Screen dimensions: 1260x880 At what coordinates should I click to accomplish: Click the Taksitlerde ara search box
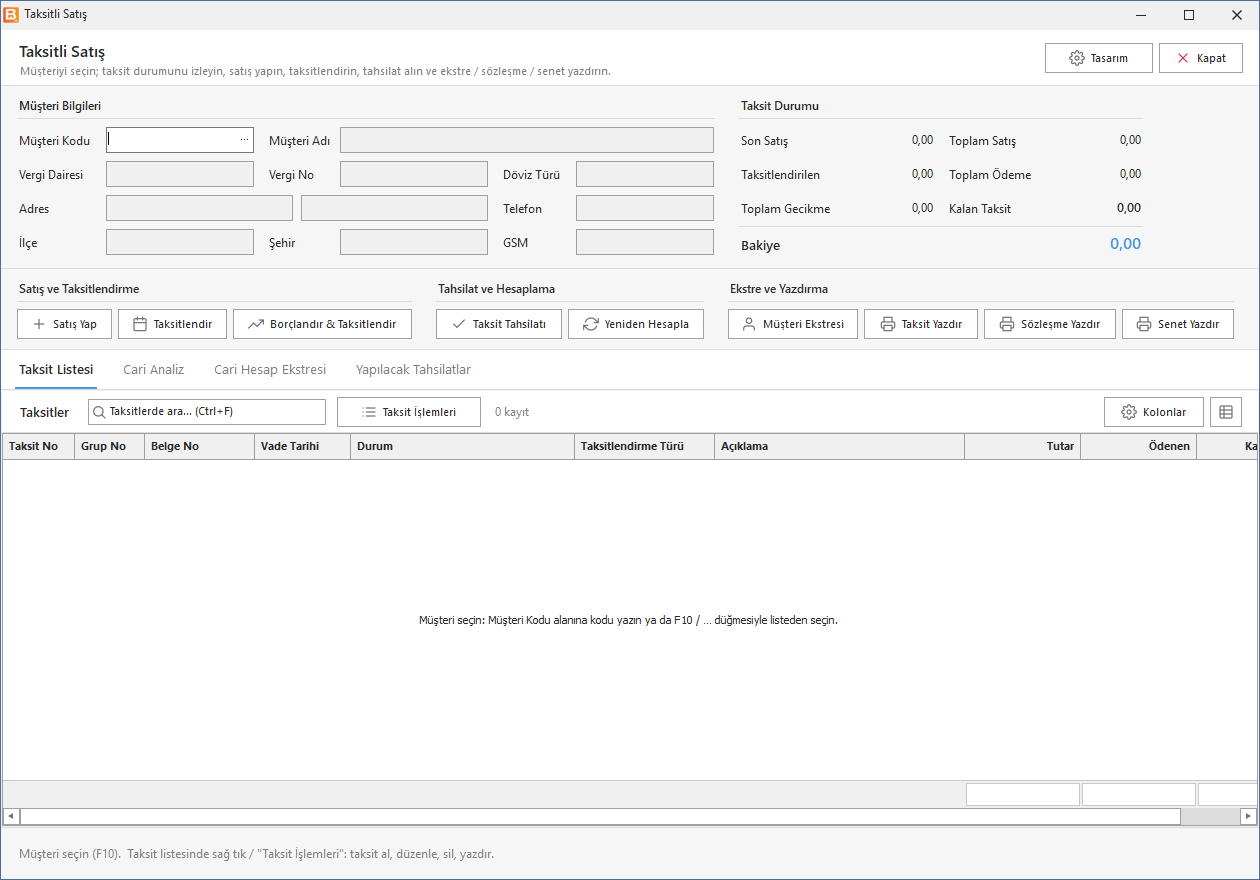pos(207,412)
